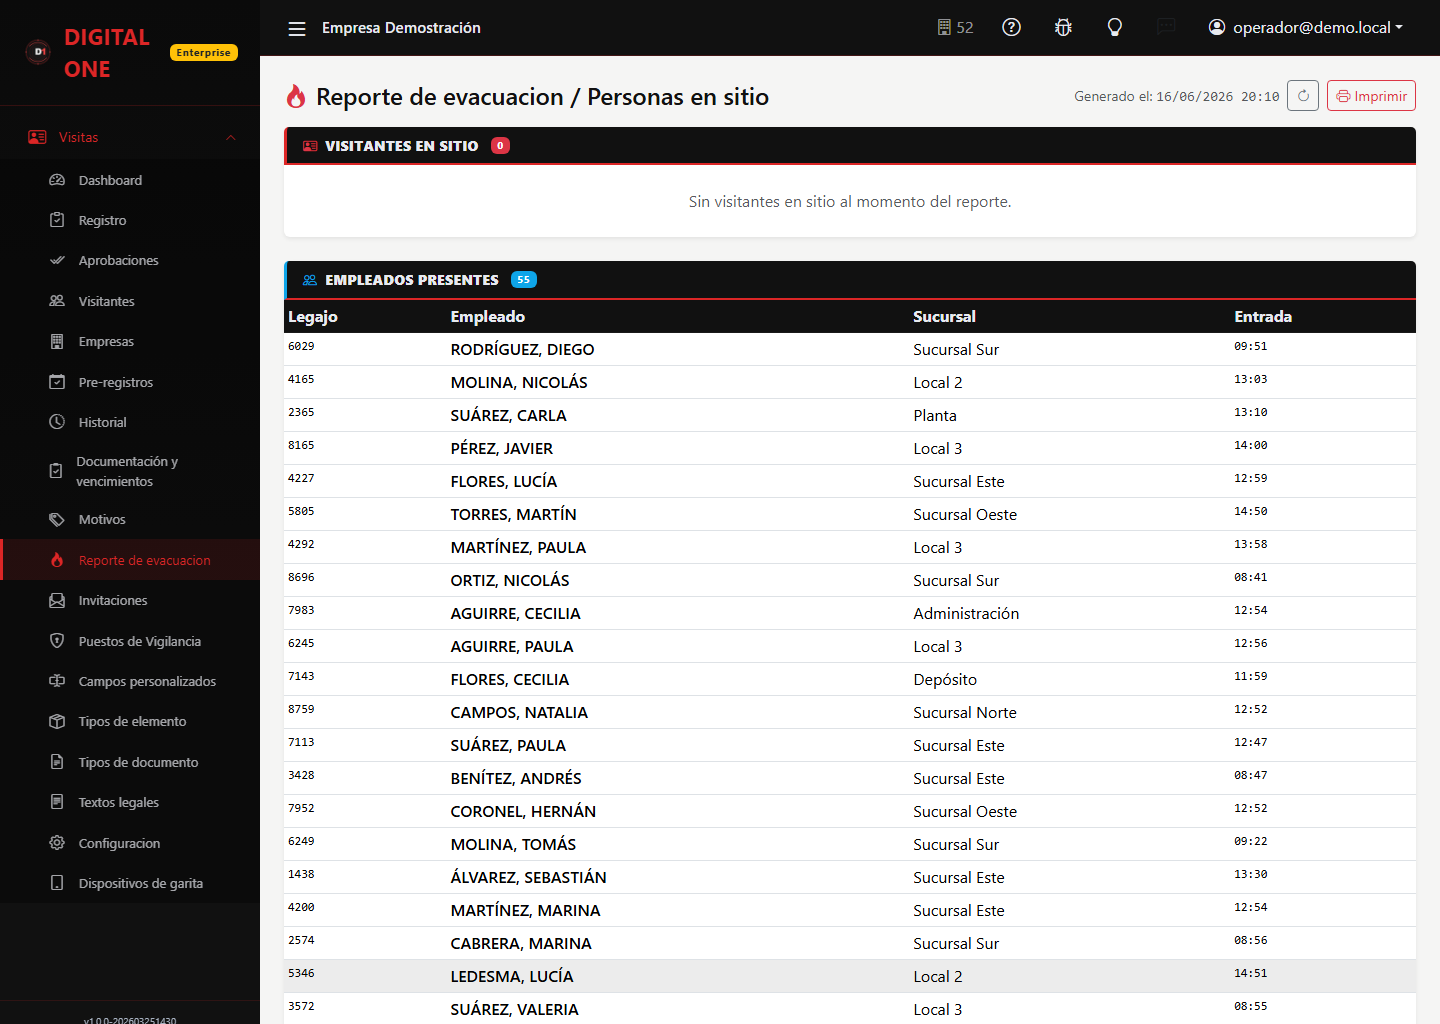
Task: Click the Documentación y vencimientos icon
Action: point(56,471)
